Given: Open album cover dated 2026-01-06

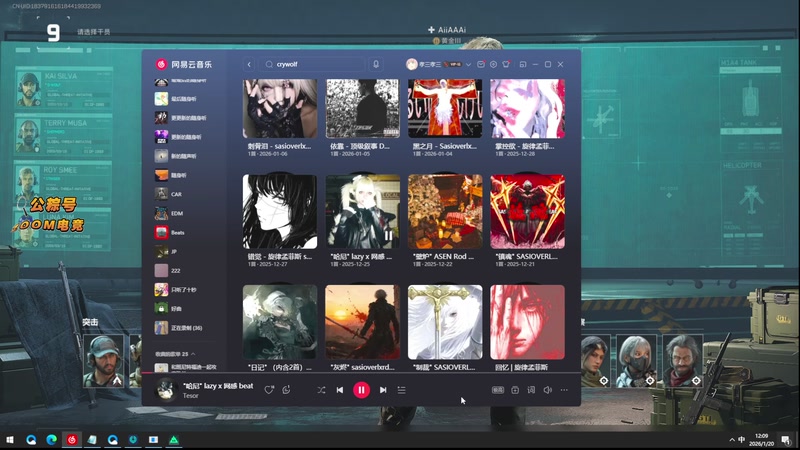Looking at the screenshot, I should coord(280,108).
